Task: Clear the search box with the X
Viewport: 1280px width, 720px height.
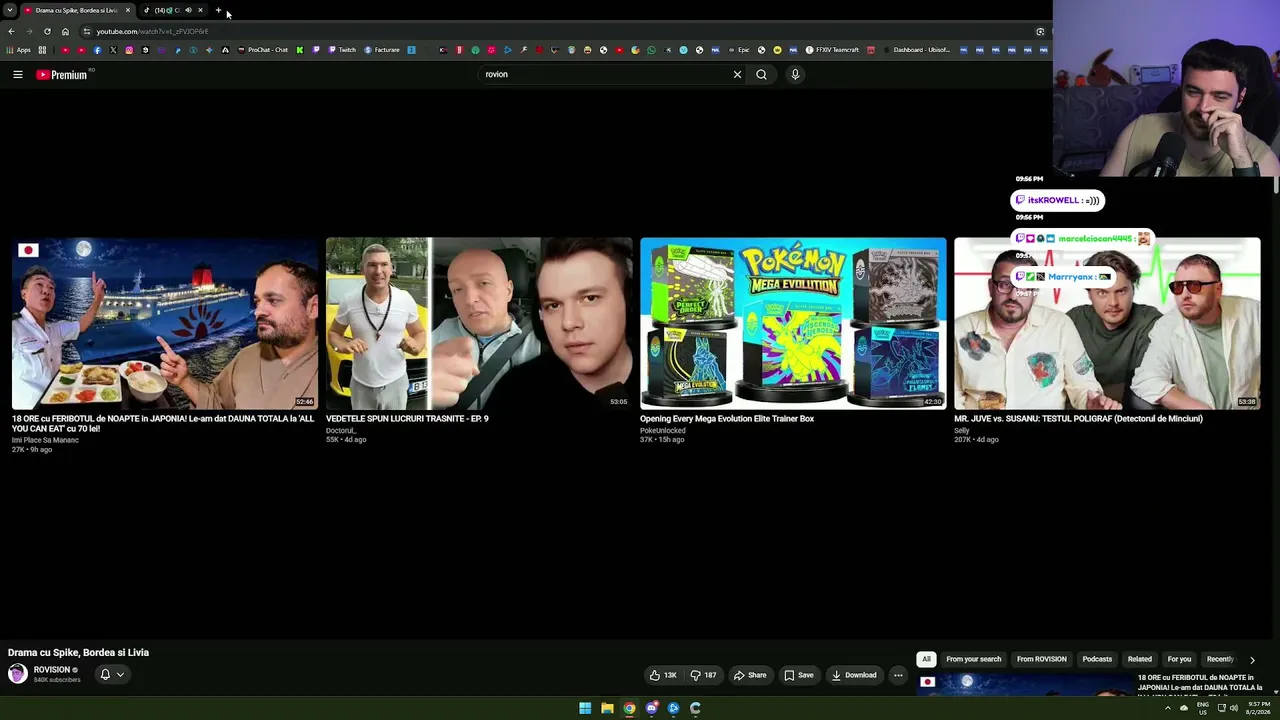Action: coord(737,74)
